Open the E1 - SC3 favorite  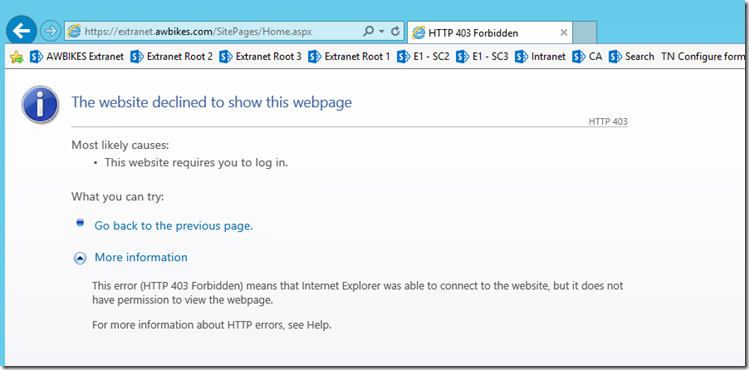tap(482, 57)
